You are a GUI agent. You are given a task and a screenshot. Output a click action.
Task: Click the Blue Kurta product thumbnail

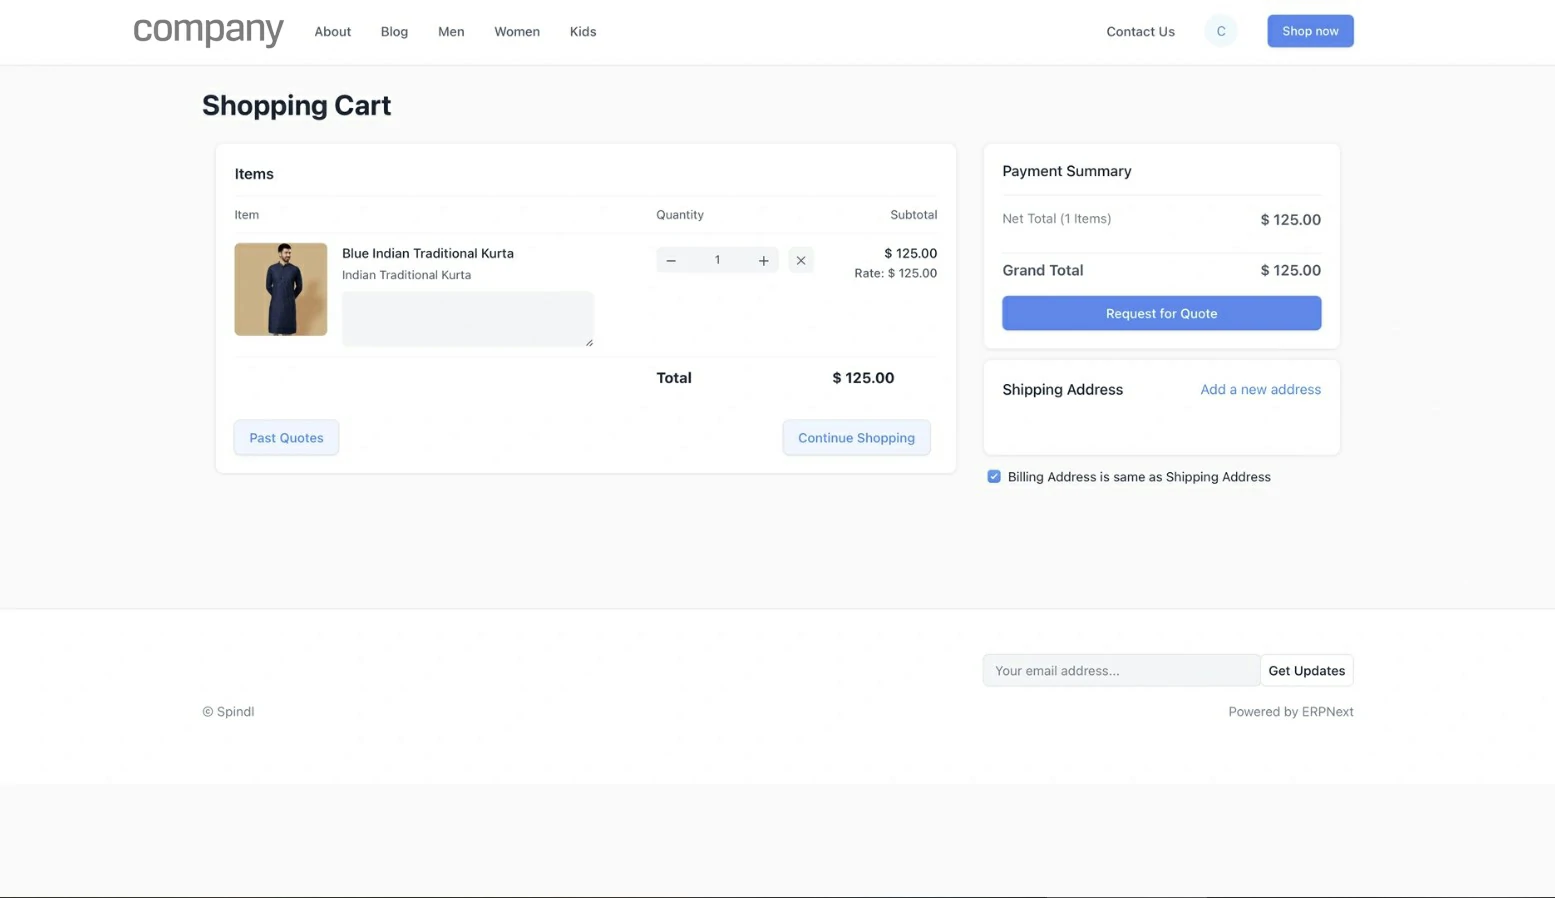point(280,289)
